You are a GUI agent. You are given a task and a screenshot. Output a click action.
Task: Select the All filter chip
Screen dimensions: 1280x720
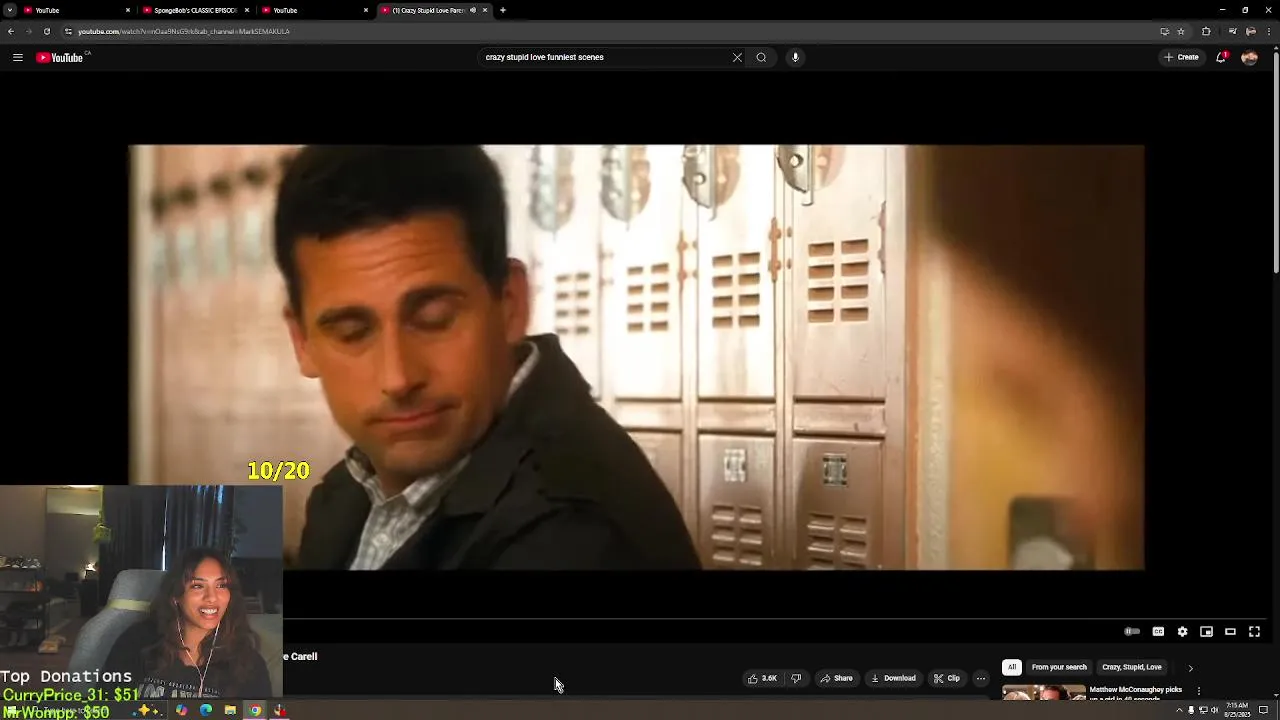1012,667
